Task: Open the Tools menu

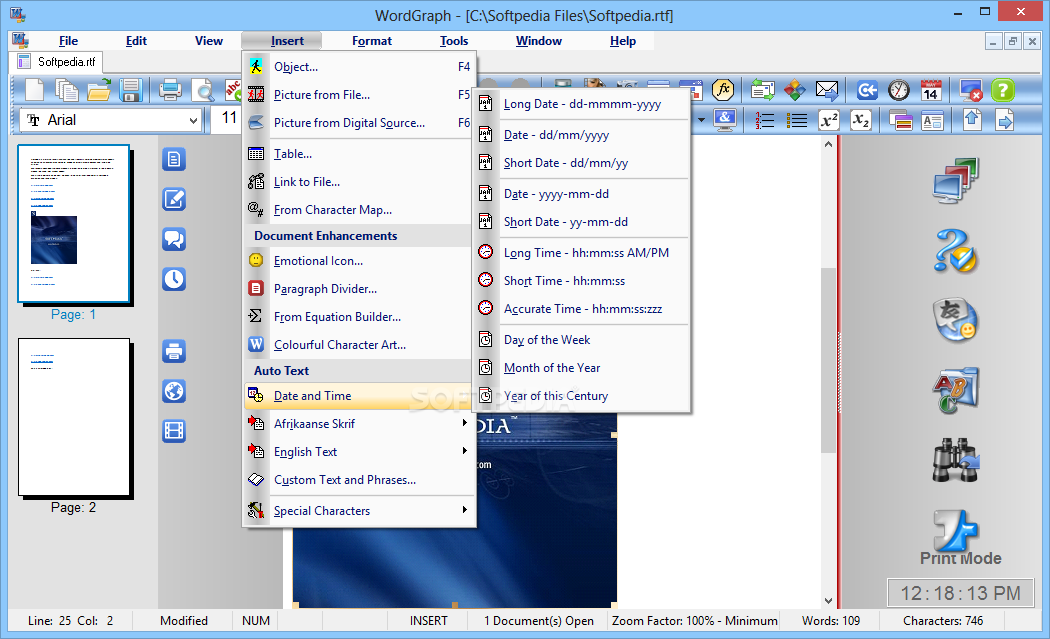Action: point(453,41)
